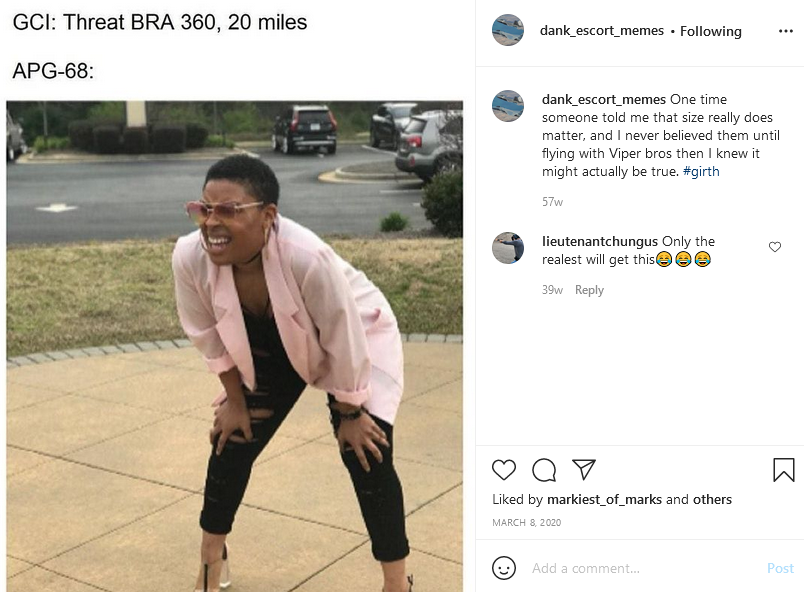Open emoji picker smiley icon
Viewport: 804px width, 592px height.
pyautogui.click(x=504, y=568)
